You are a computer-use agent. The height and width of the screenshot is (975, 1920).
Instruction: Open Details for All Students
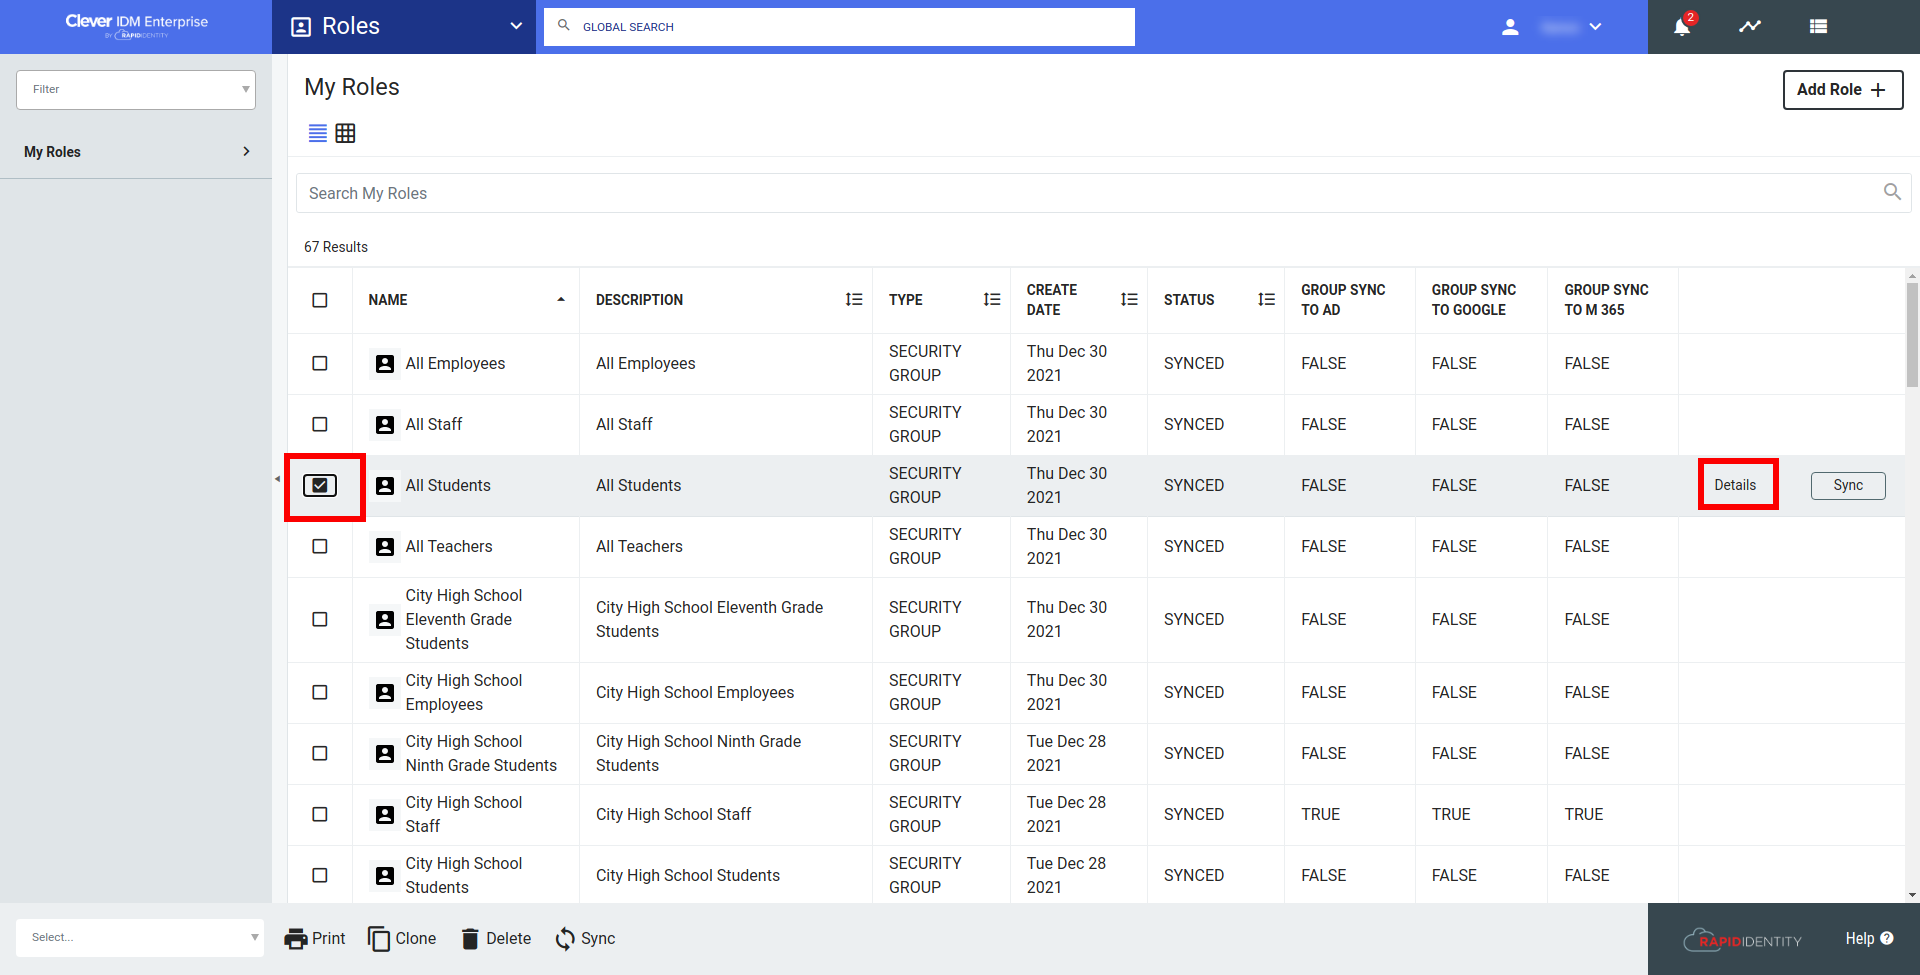(x=1735, y=485)
